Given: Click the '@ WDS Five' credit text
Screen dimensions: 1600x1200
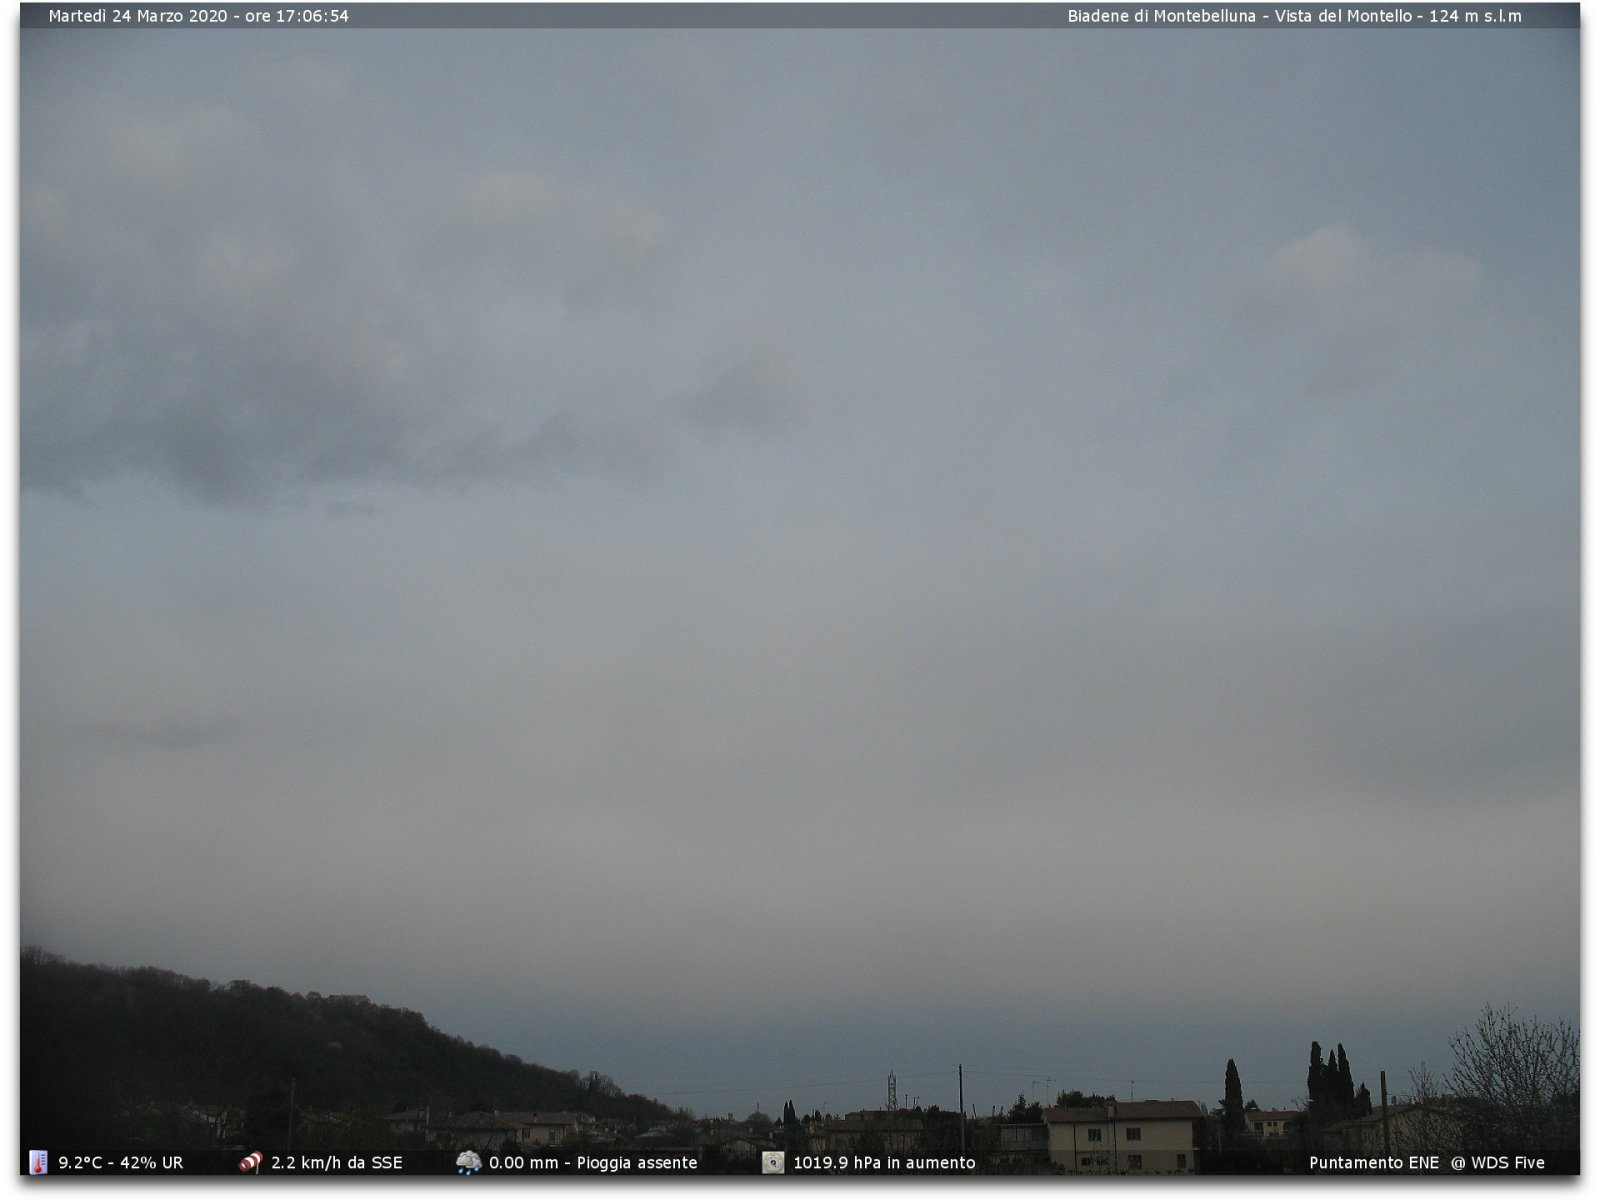Looking at the screenshot, I should 1498,1163.
